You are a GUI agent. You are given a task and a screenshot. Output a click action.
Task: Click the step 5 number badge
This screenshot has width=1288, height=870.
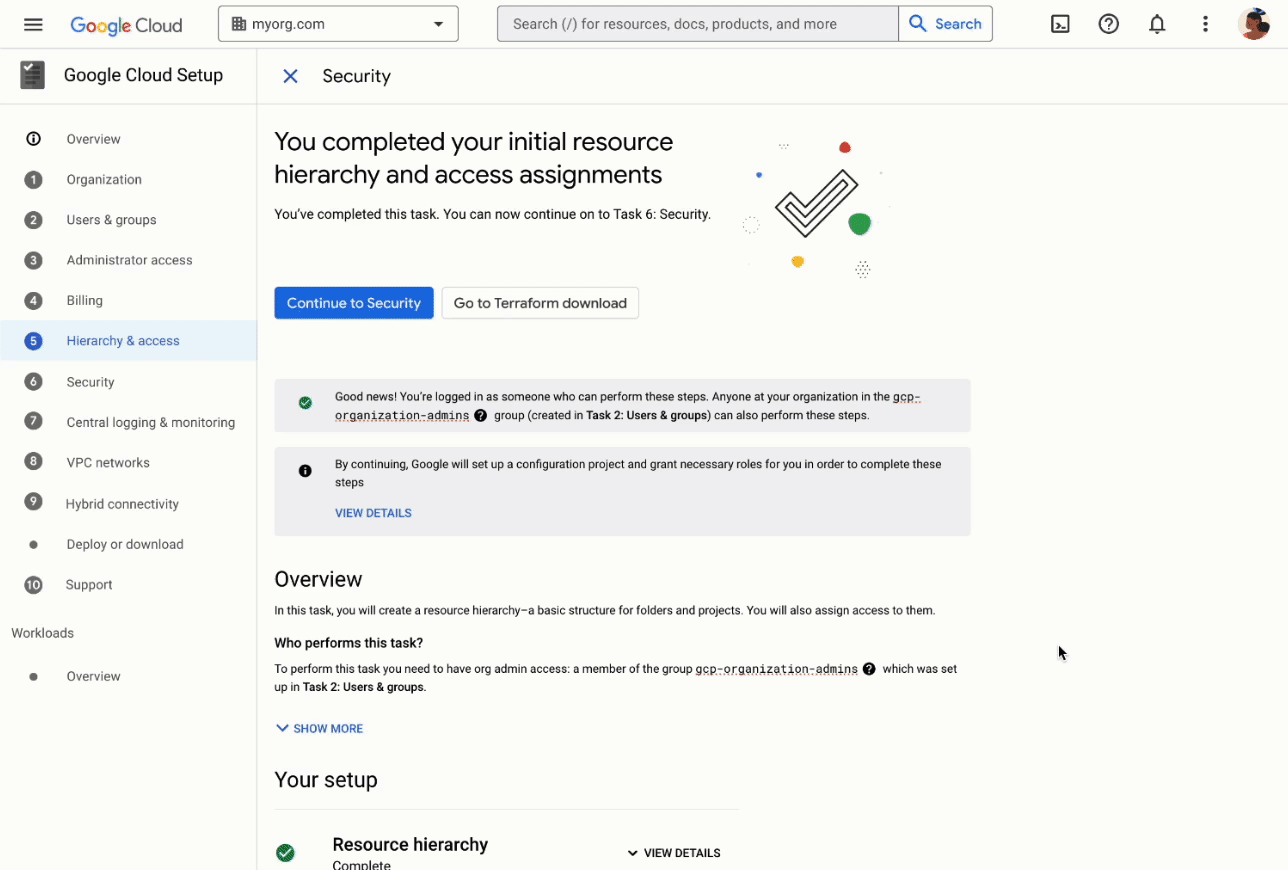coord(33,341)
